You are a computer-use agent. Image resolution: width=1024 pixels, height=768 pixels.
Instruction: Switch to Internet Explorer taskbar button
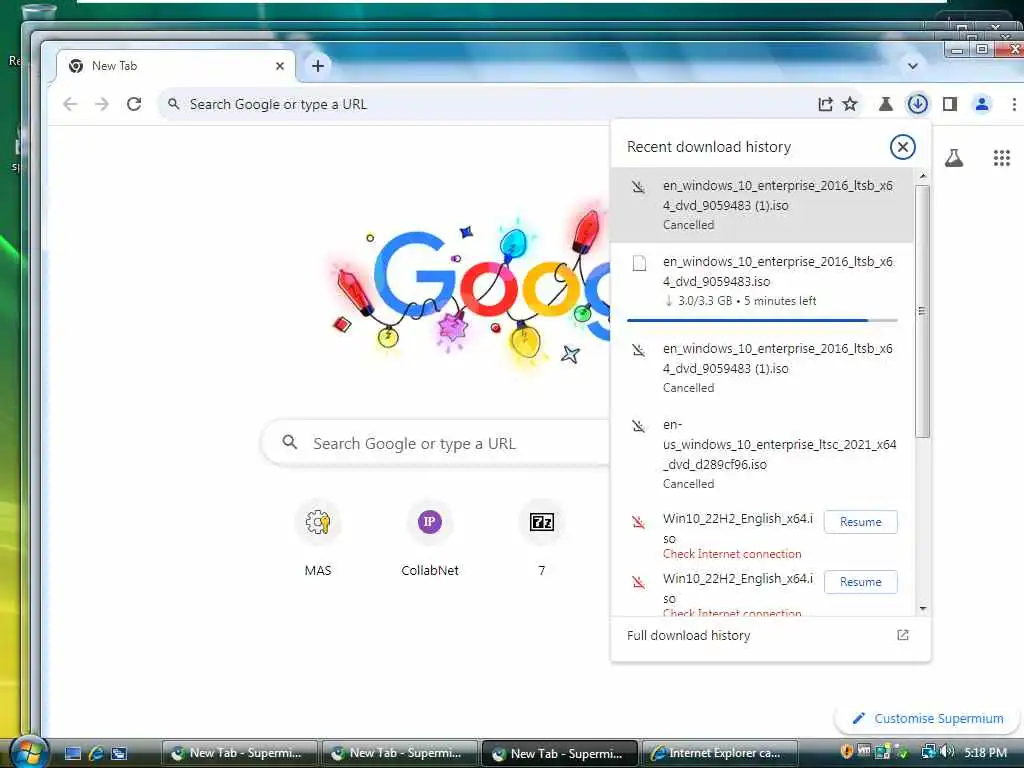tap(720, 753)
